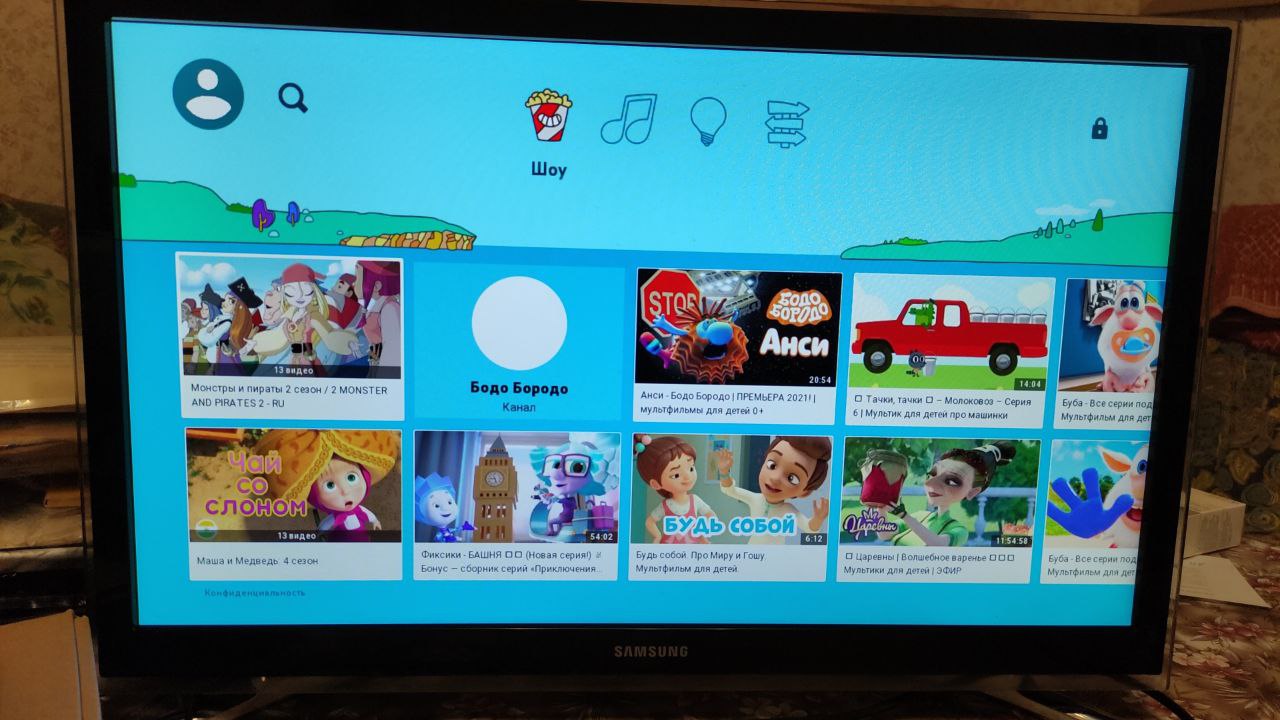Open the Бодо Бородо channel avatar
The width and height of the screenshot is (1280, 720).
coord(519,323)
